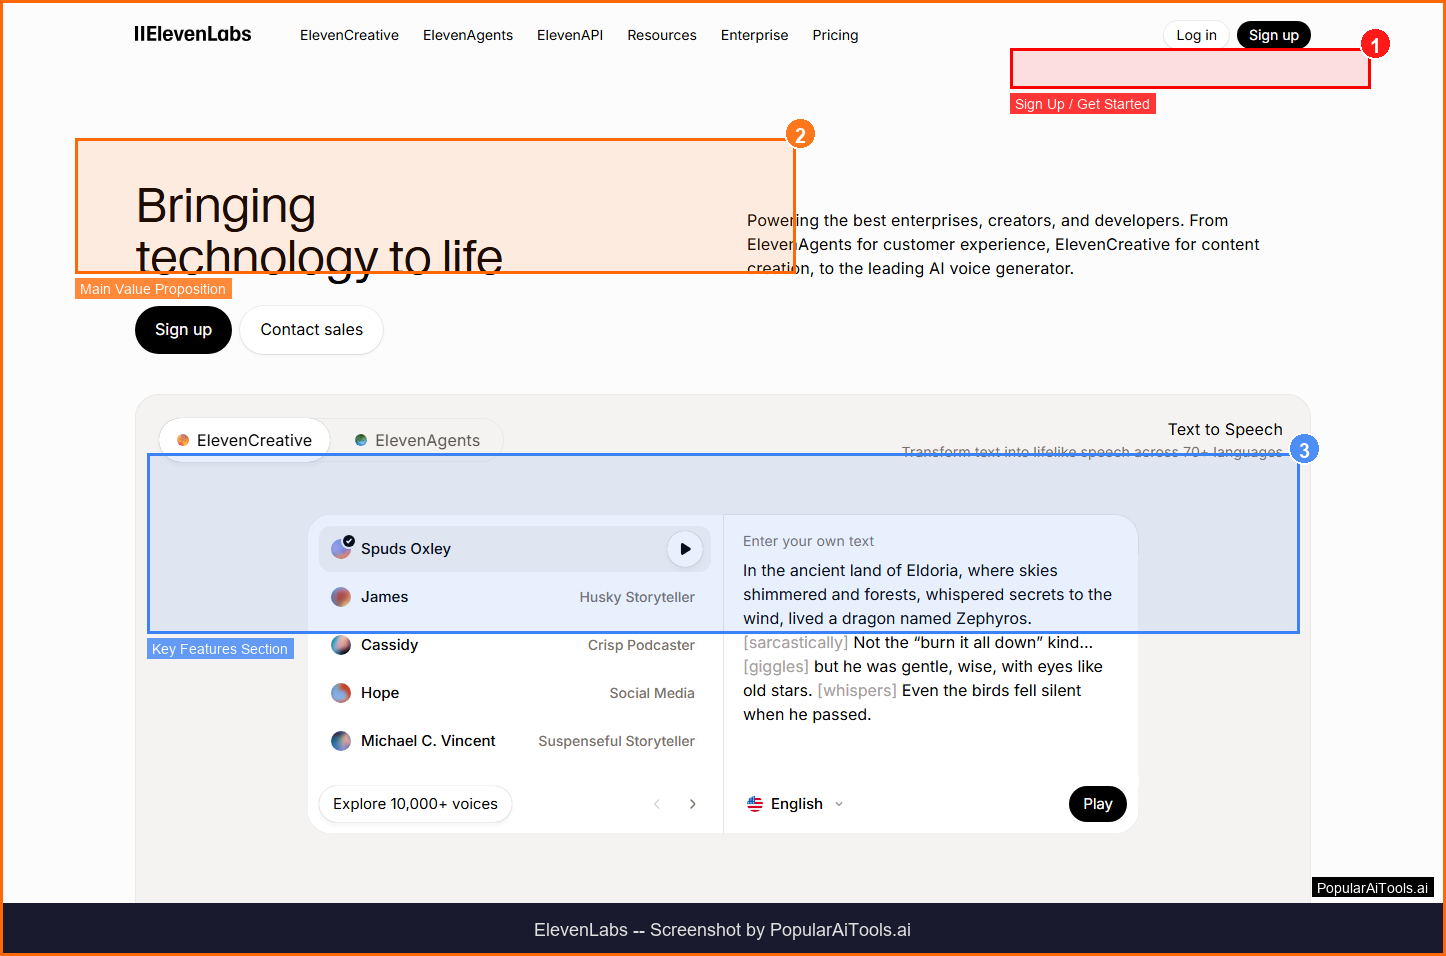
Task: Click the James voice avatar icon
Action: [341, 597]
